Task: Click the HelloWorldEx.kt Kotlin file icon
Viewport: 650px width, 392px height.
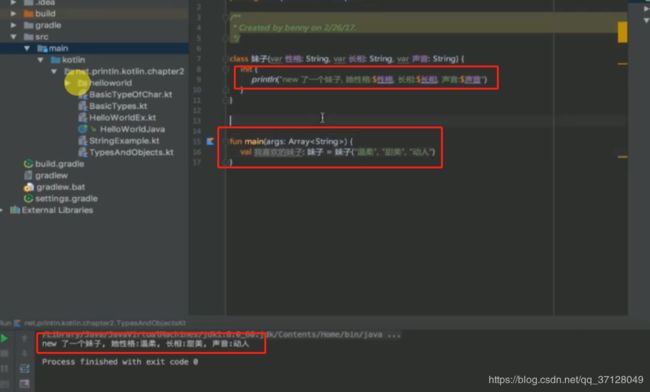Action: 83,118
